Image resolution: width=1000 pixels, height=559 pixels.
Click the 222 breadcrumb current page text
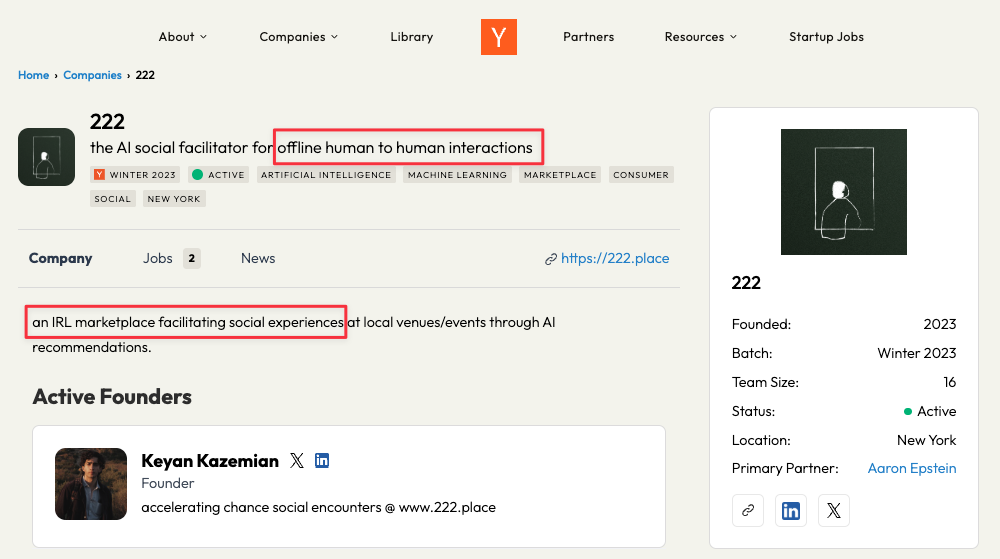pyautogui.click(x=145, y=75)
